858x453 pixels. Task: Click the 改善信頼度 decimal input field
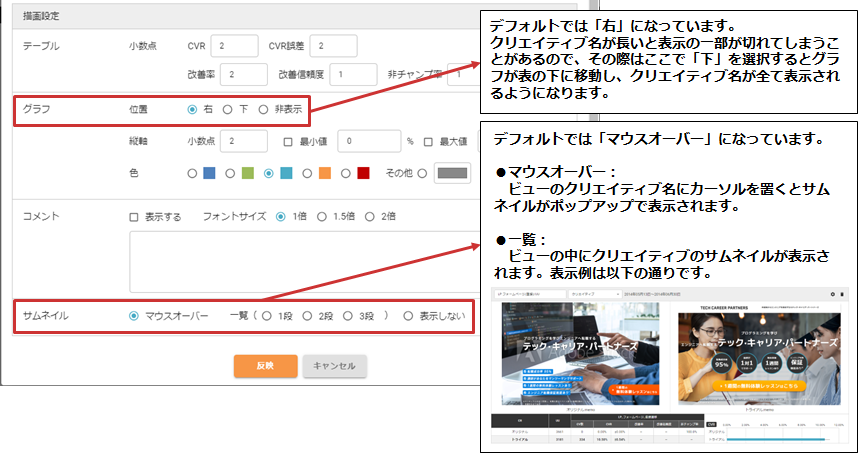tap(353, 74)
